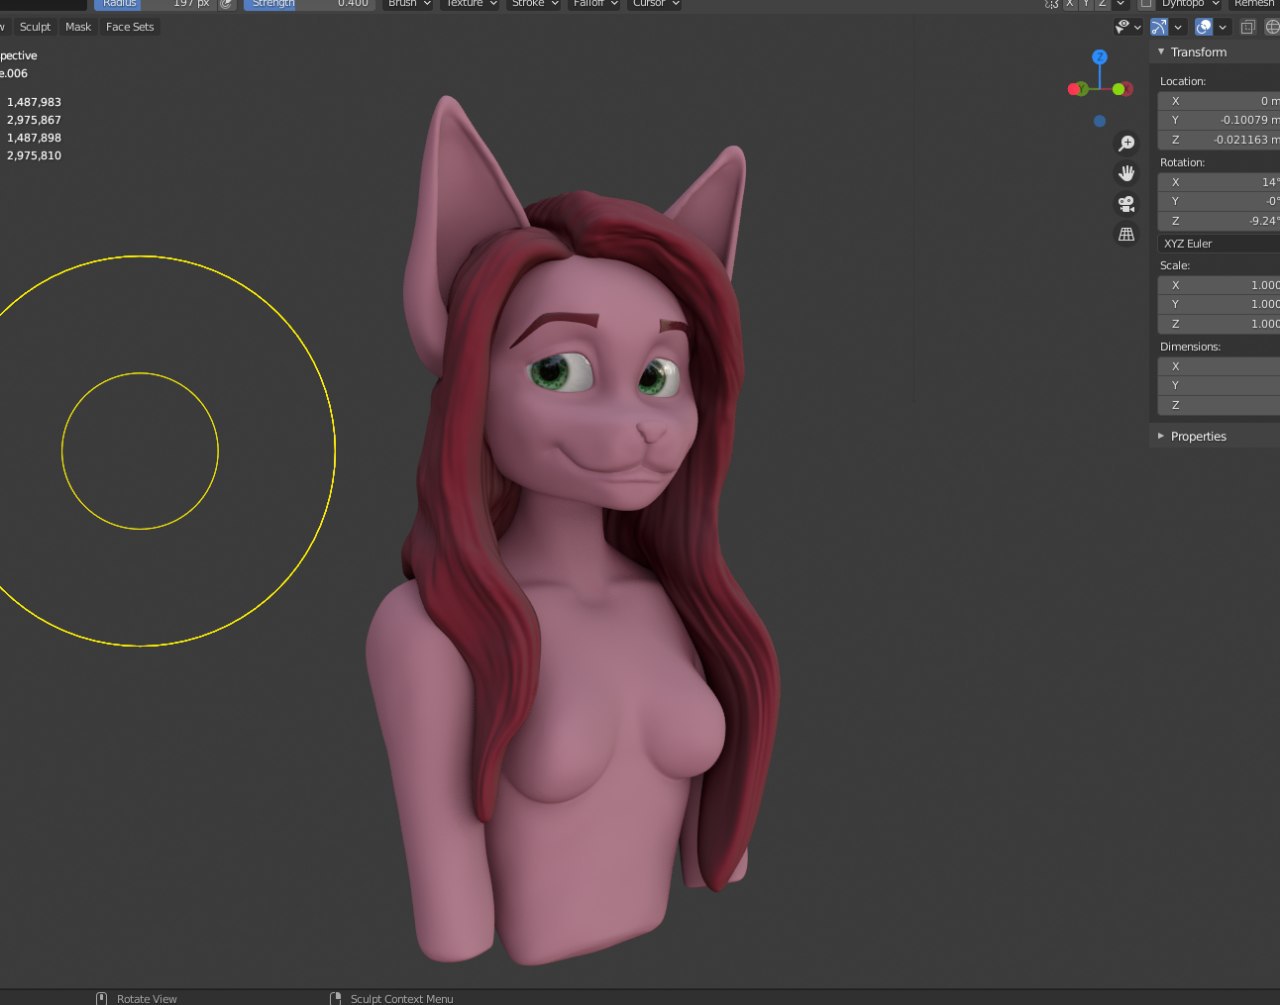The width and height of the screenshot is (1280, 1005).
Task: Open the overlays options dropdown arrow
Action: click(1222, 27)
